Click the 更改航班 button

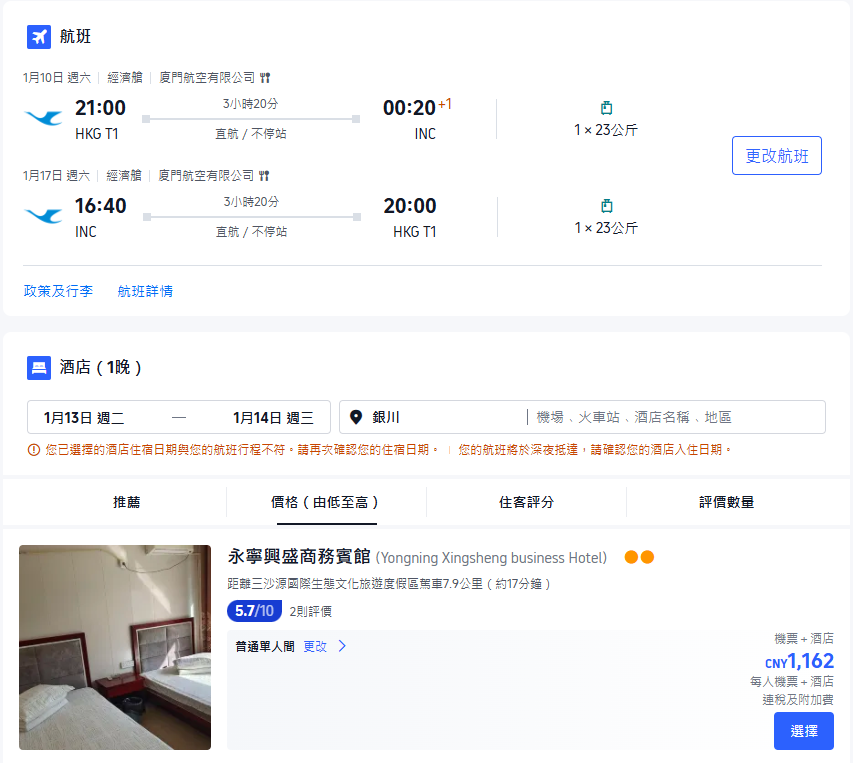click(x=776, y=155)
